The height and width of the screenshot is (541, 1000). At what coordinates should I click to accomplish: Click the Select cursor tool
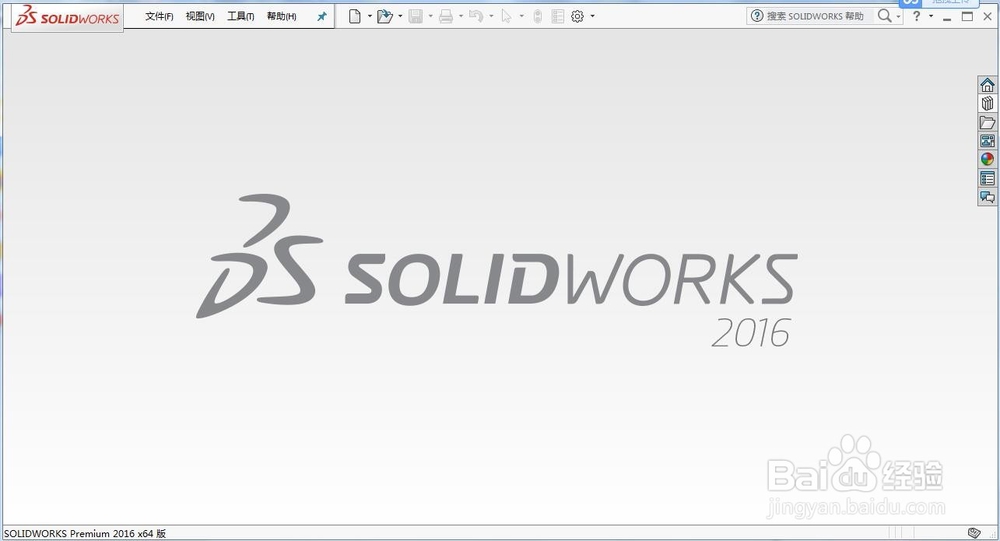506,17
